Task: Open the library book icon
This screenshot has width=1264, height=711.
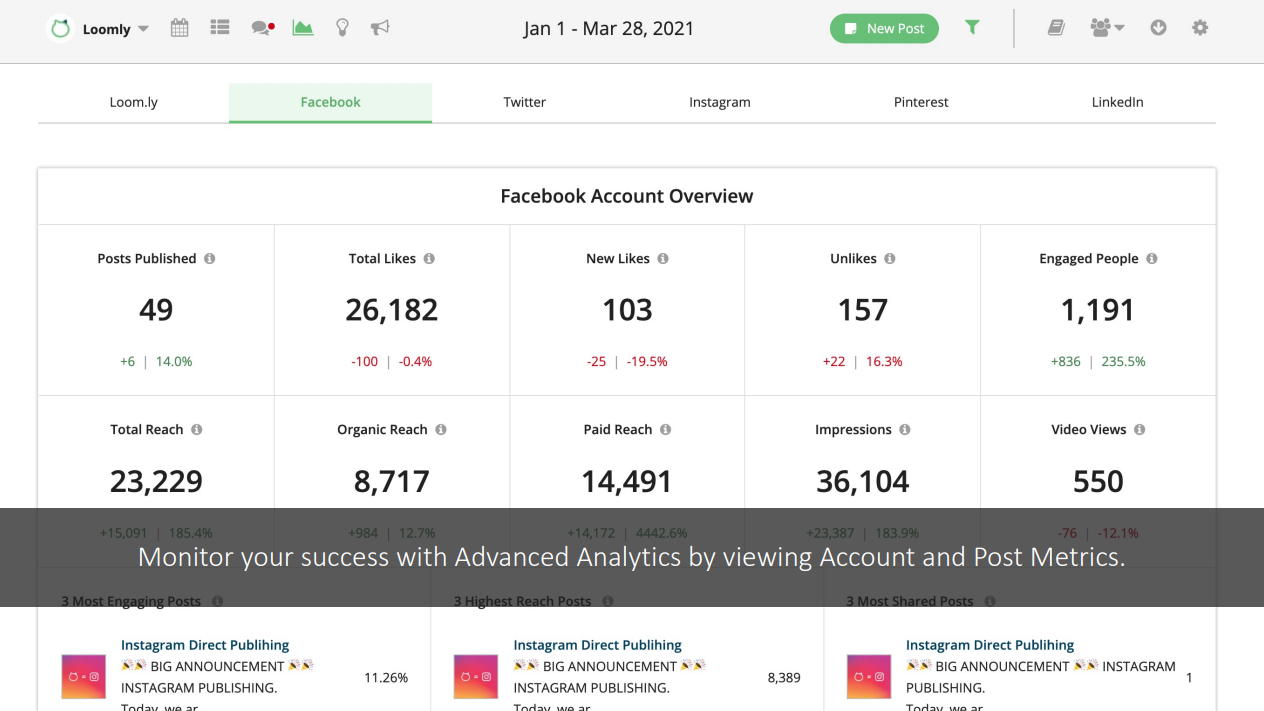Action: pyautogui.click(x=1056, y=28)
